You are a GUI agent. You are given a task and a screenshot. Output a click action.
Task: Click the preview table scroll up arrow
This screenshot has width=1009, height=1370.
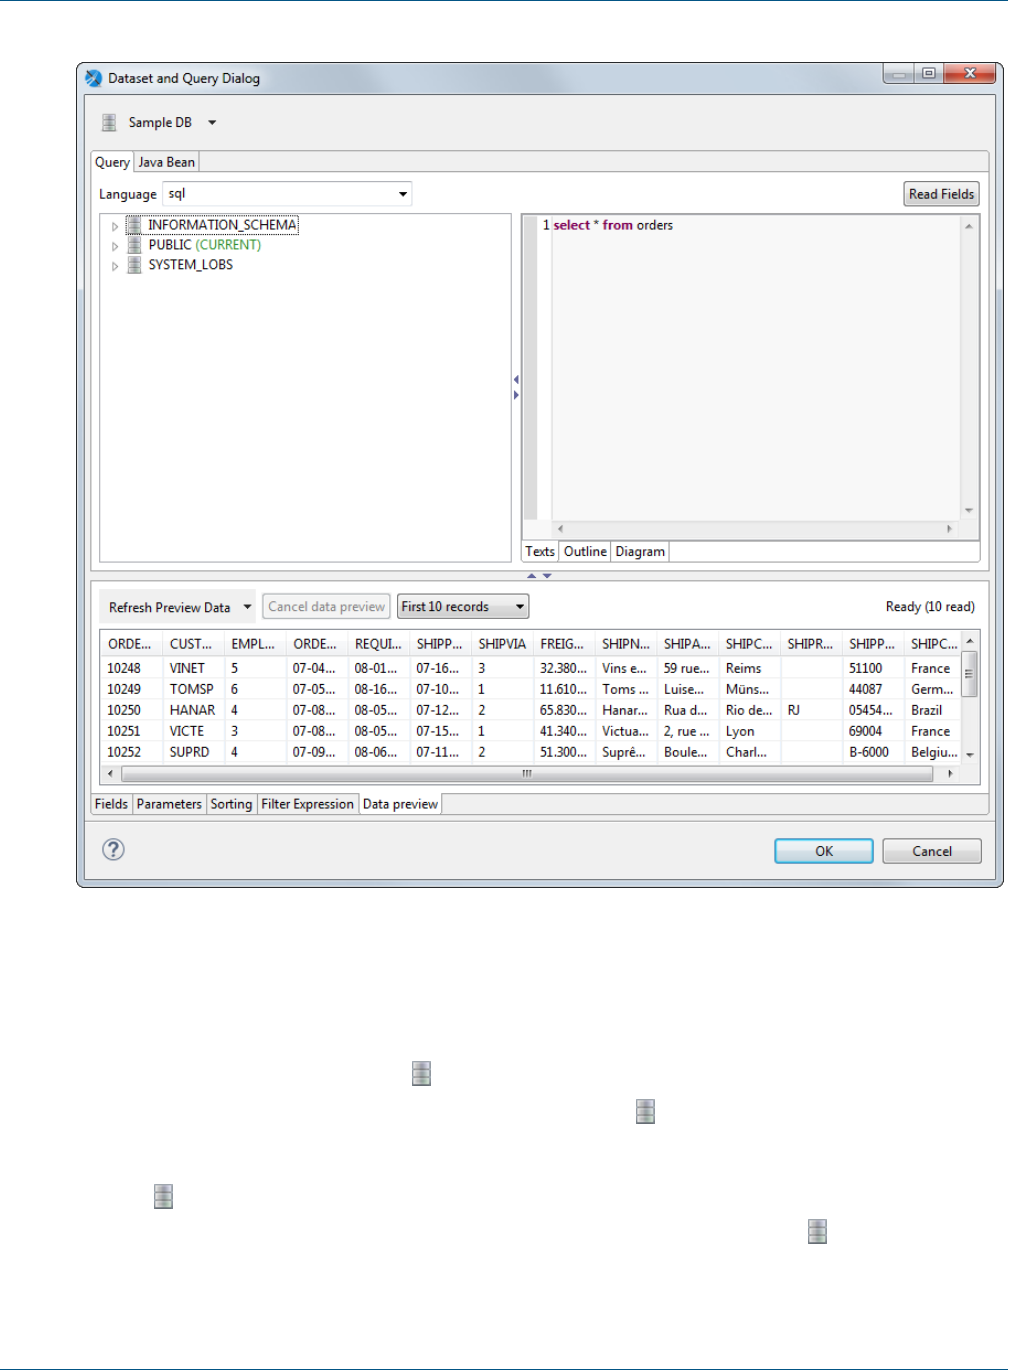[969, 640]
